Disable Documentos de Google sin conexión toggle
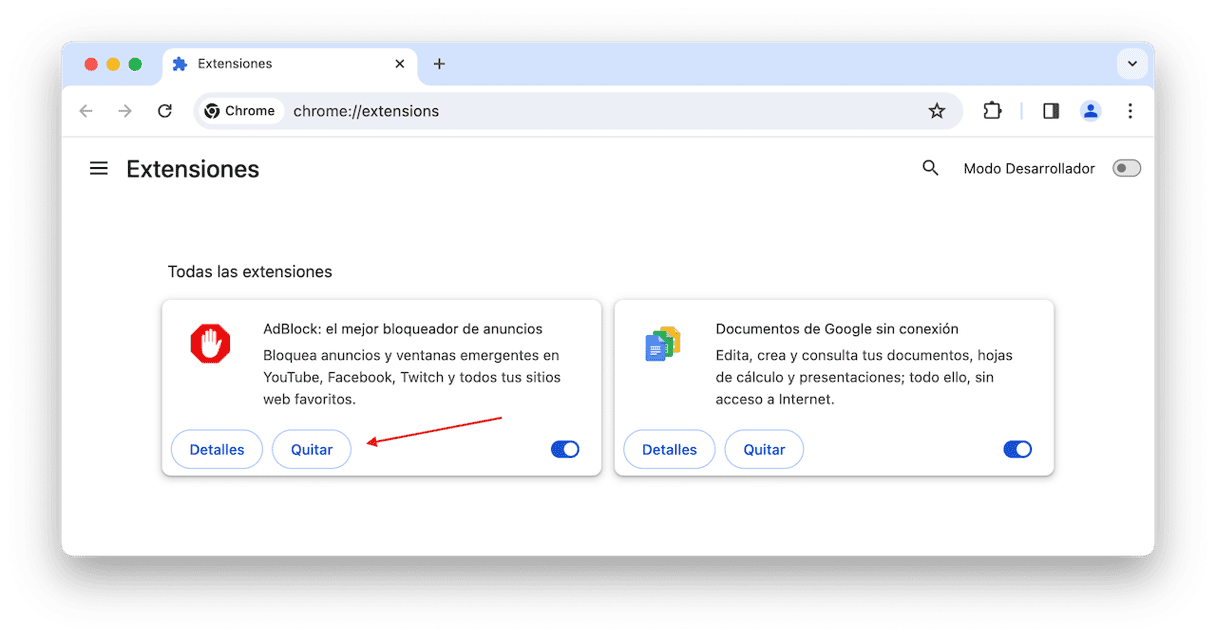The height and width of the screenshot is (637, 1216). point(1017,450)
